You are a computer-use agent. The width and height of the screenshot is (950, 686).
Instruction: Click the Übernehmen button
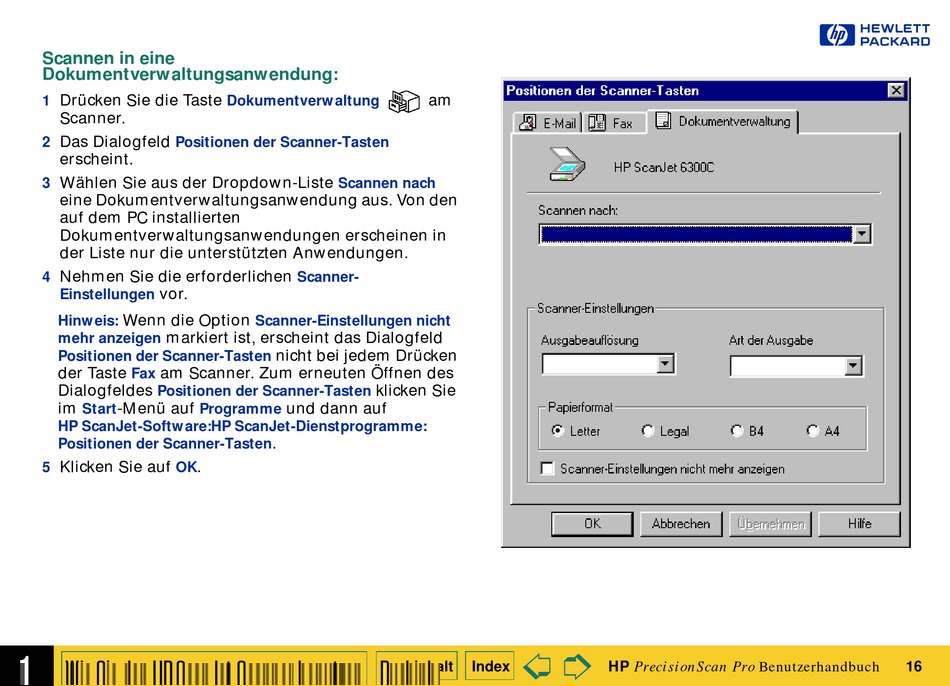click(771, 524)
